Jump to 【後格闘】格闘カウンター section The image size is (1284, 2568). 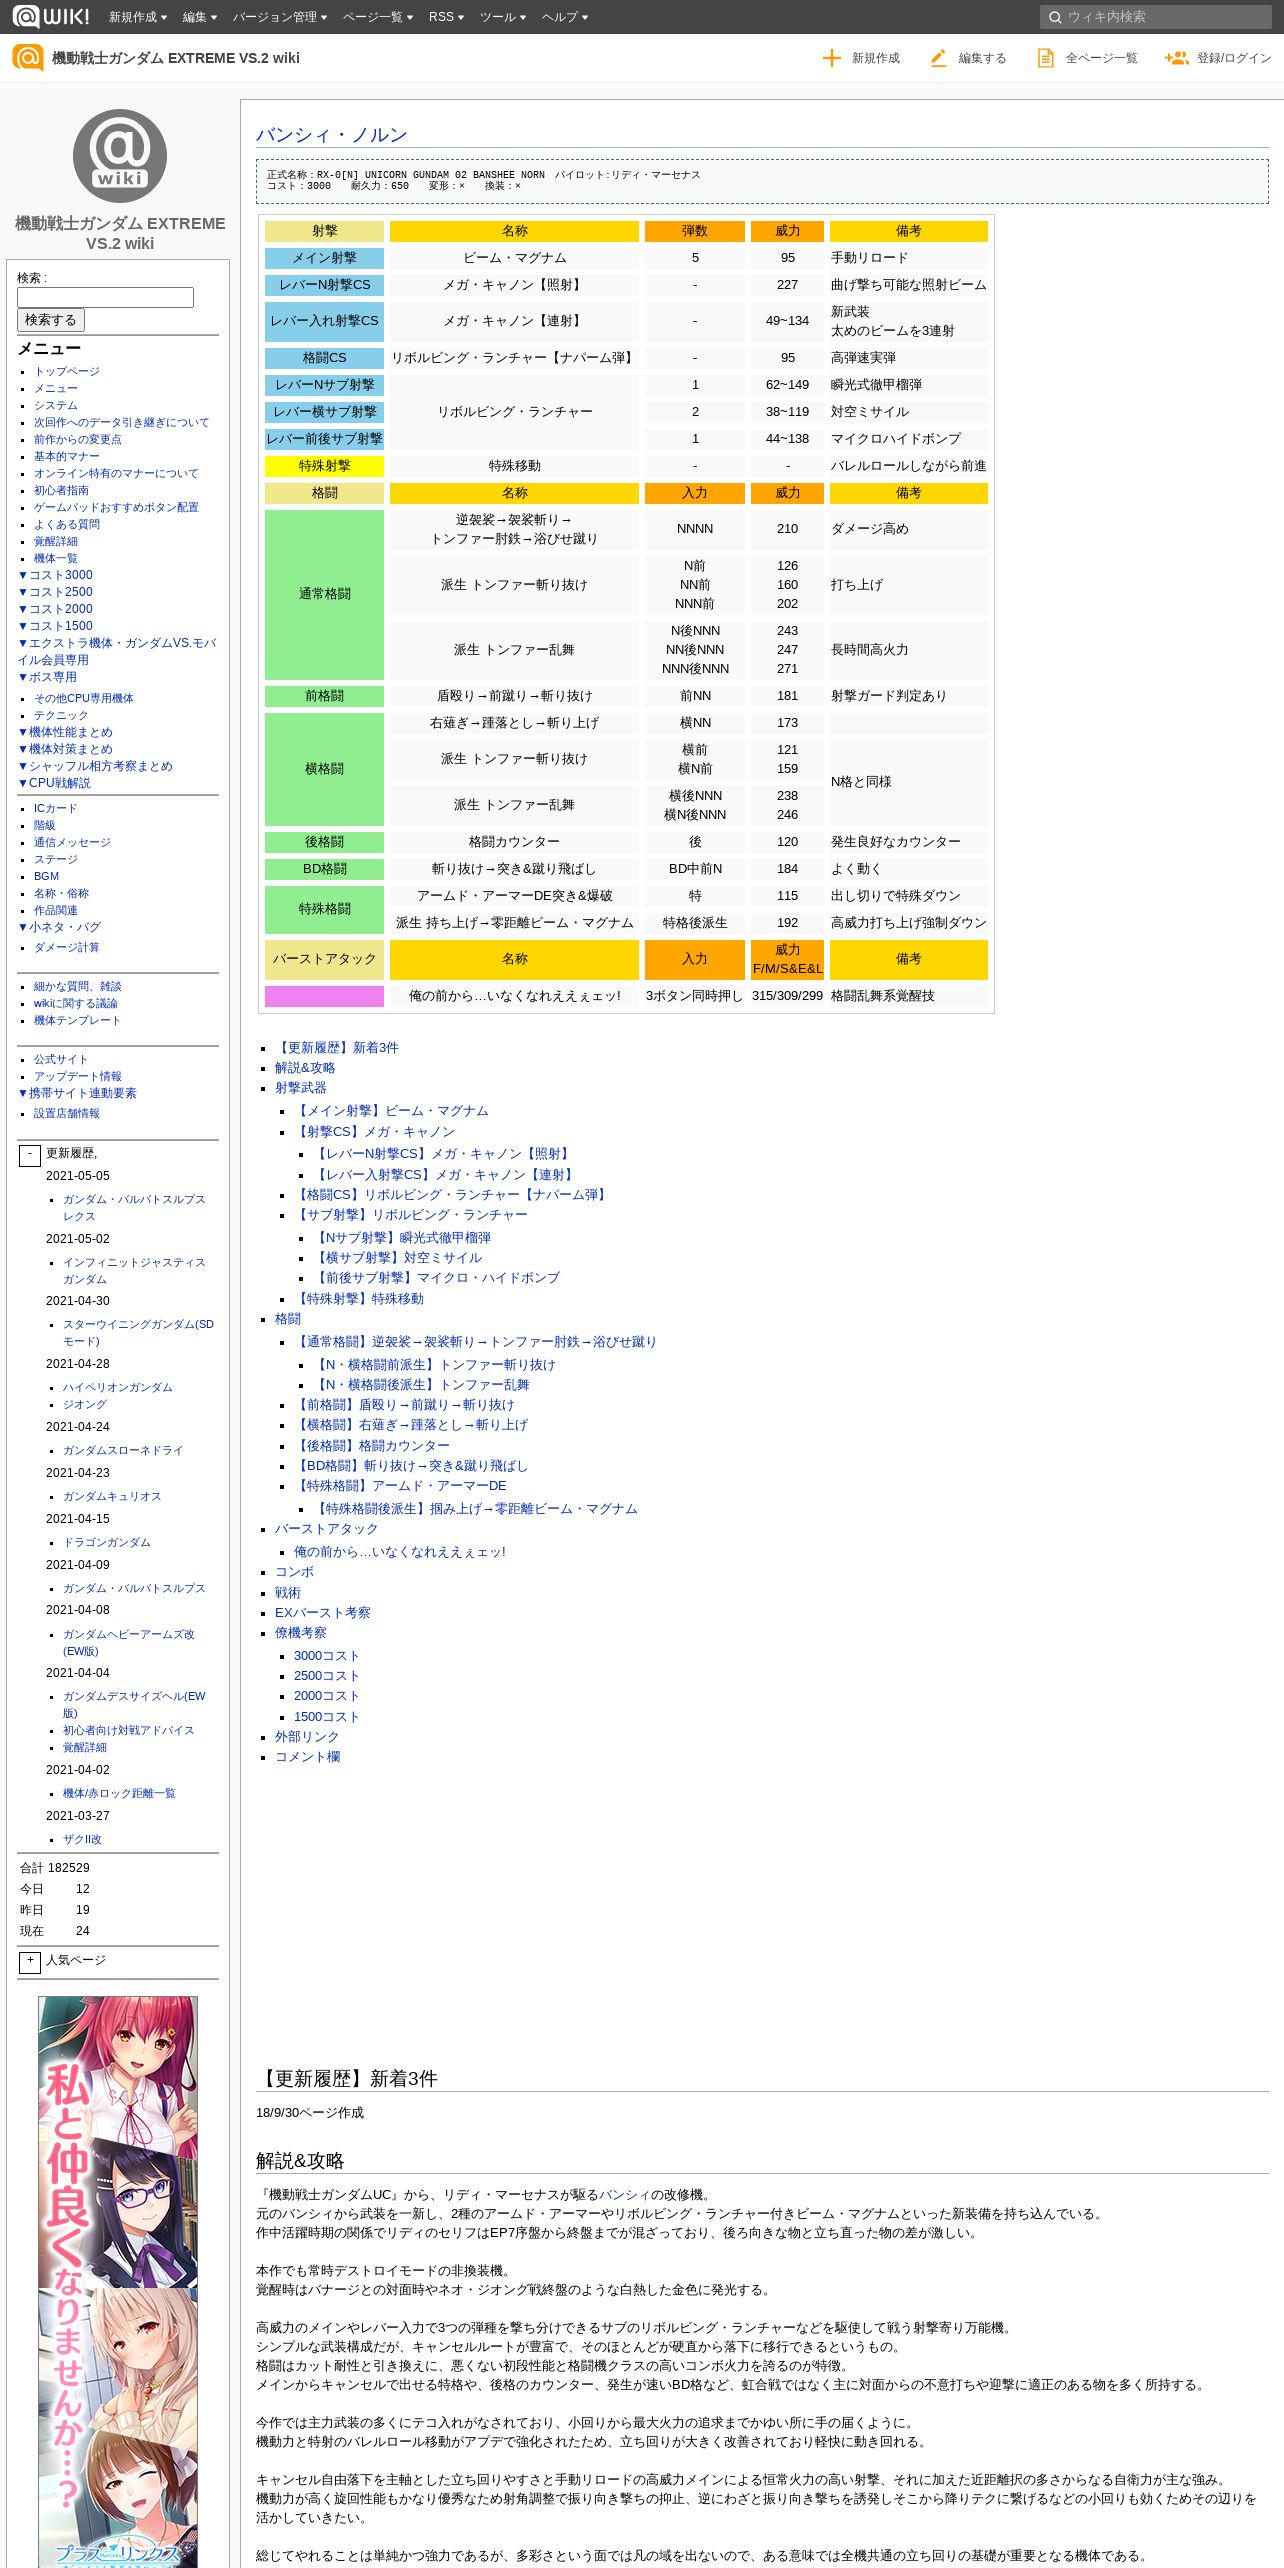tap(372, 1446)
